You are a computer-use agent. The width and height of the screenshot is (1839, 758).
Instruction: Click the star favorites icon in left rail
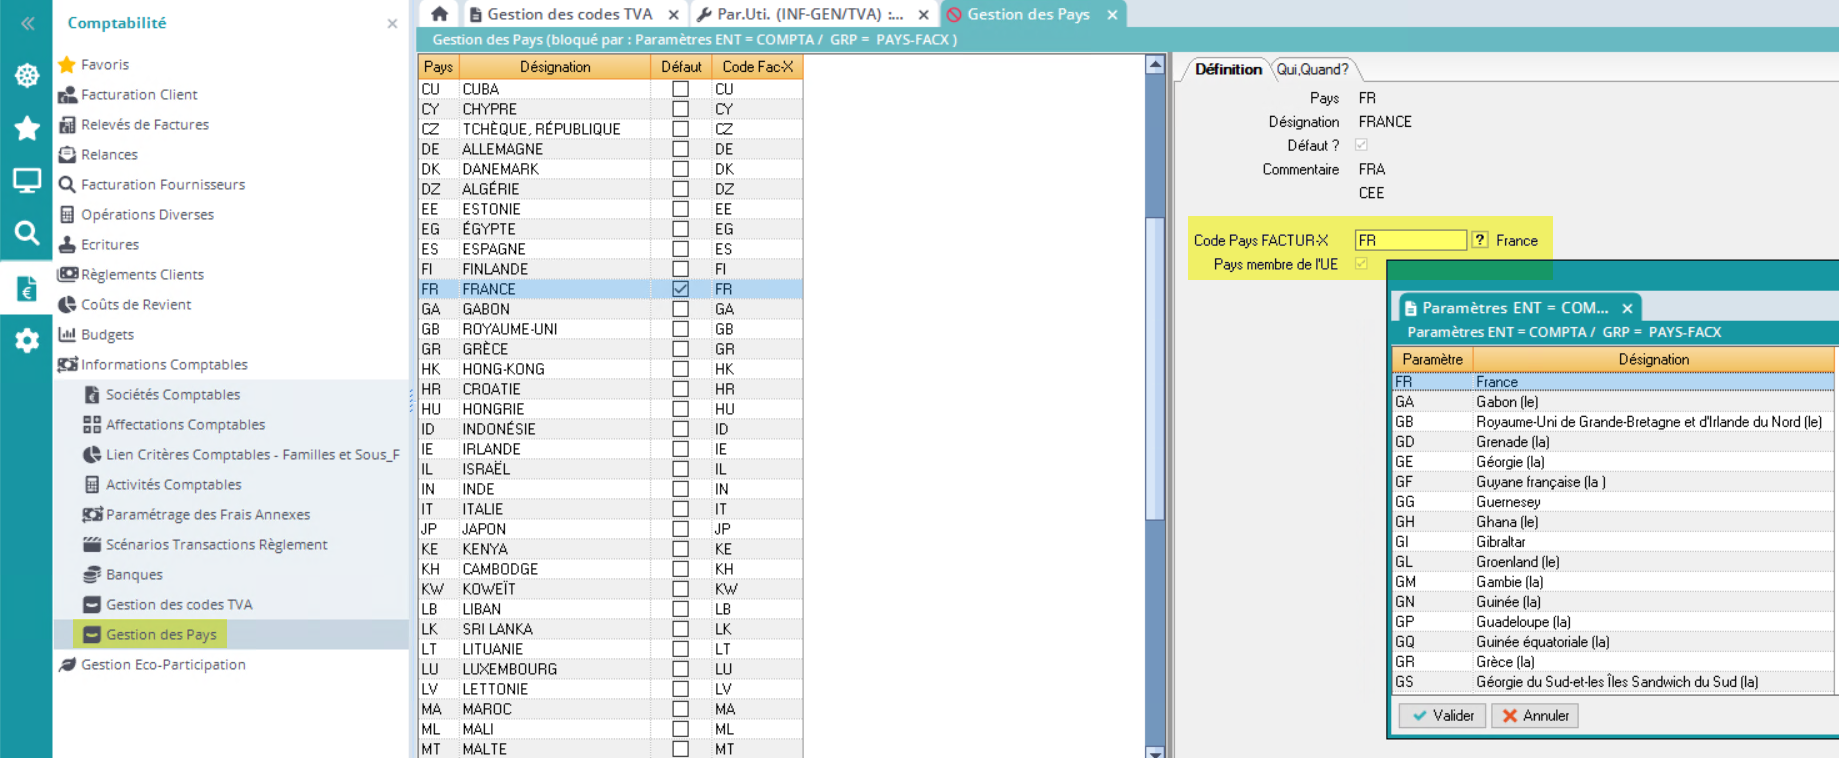tap(27, 128)
